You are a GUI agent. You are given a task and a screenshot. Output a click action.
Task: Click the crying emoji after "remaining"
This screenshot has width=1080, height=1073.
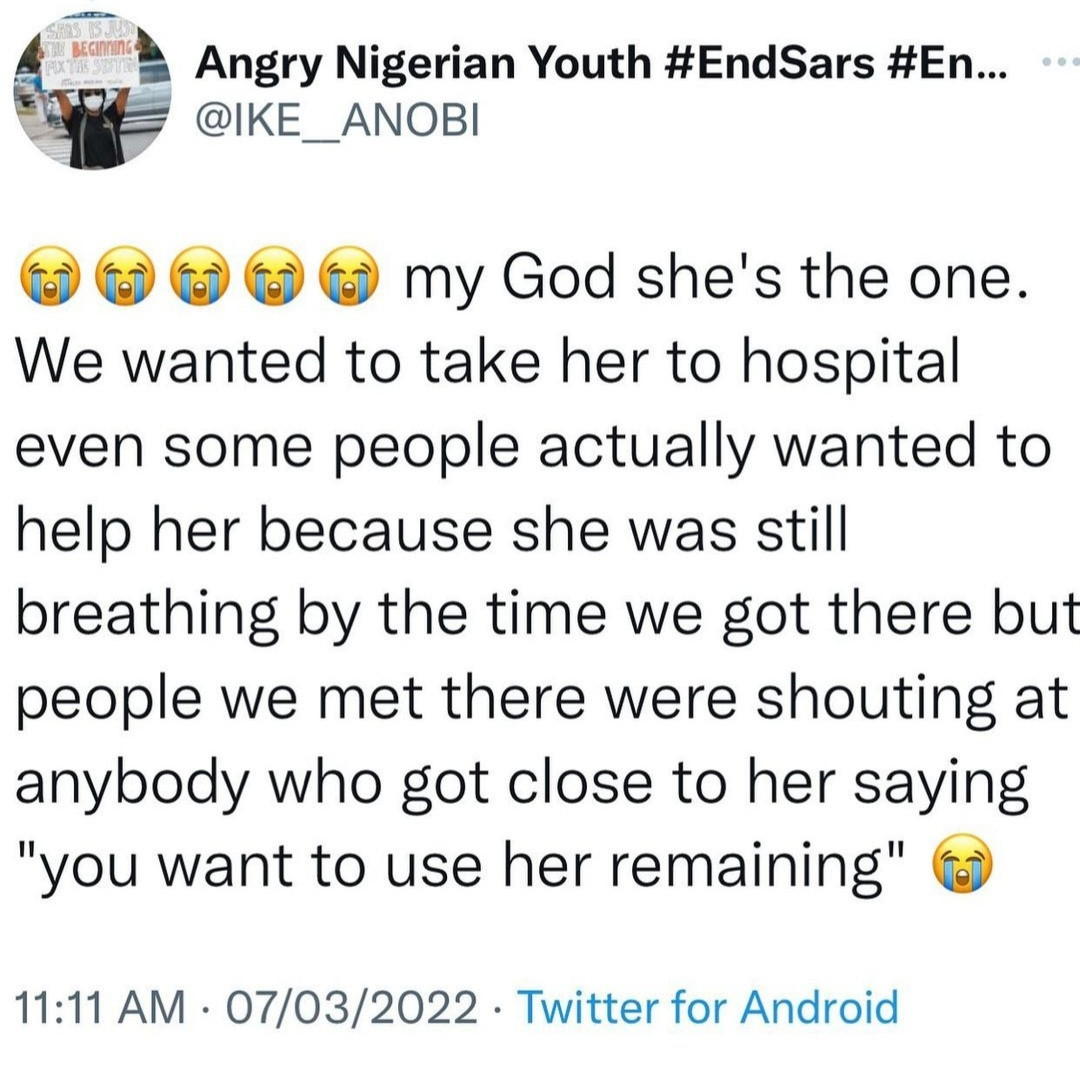[964, 863]
